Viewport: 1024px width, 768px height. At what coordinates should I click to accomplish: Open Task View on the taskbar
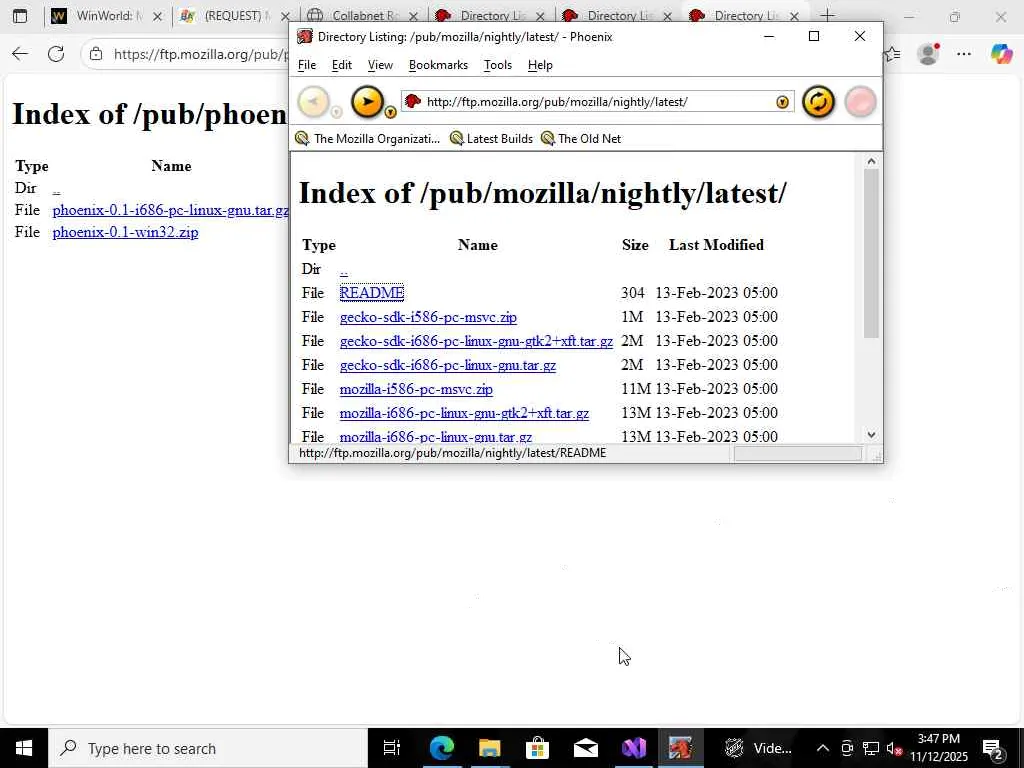[x=392, y=748]
